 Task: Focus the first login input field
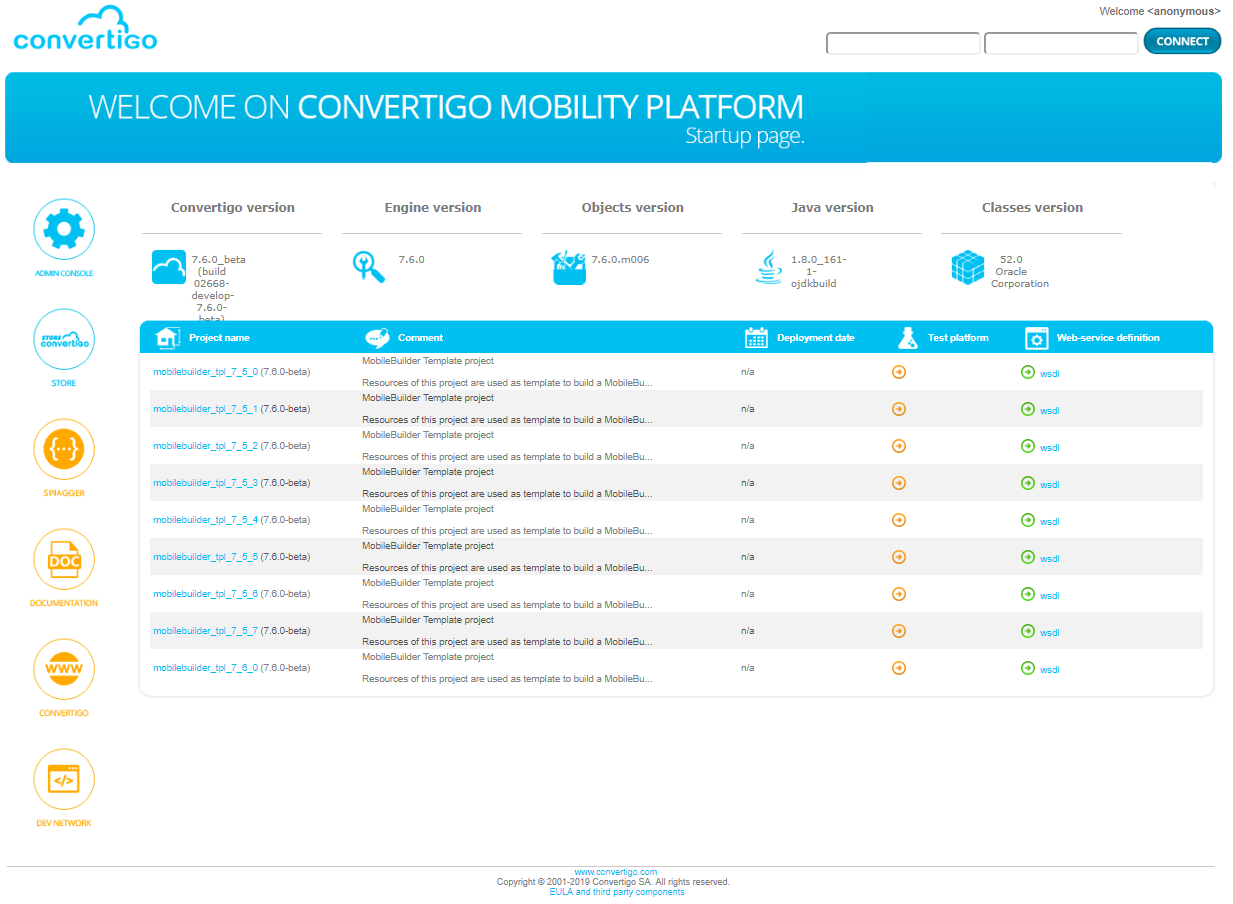coord(902,43)
